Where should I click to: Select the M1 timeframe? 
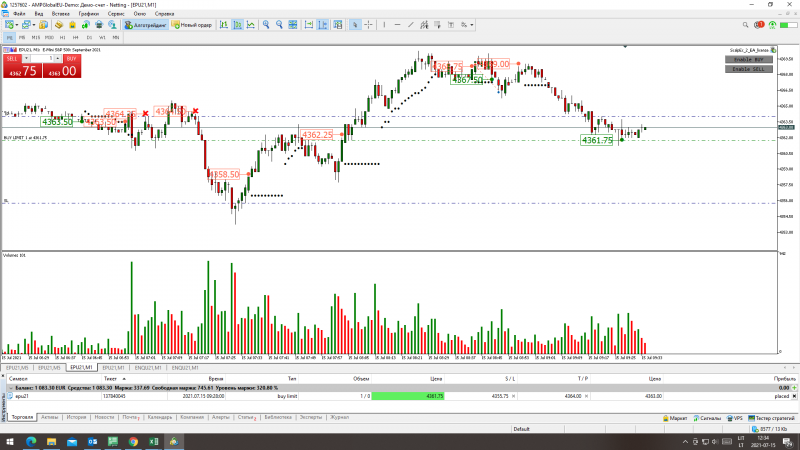[x=9, y=38]
